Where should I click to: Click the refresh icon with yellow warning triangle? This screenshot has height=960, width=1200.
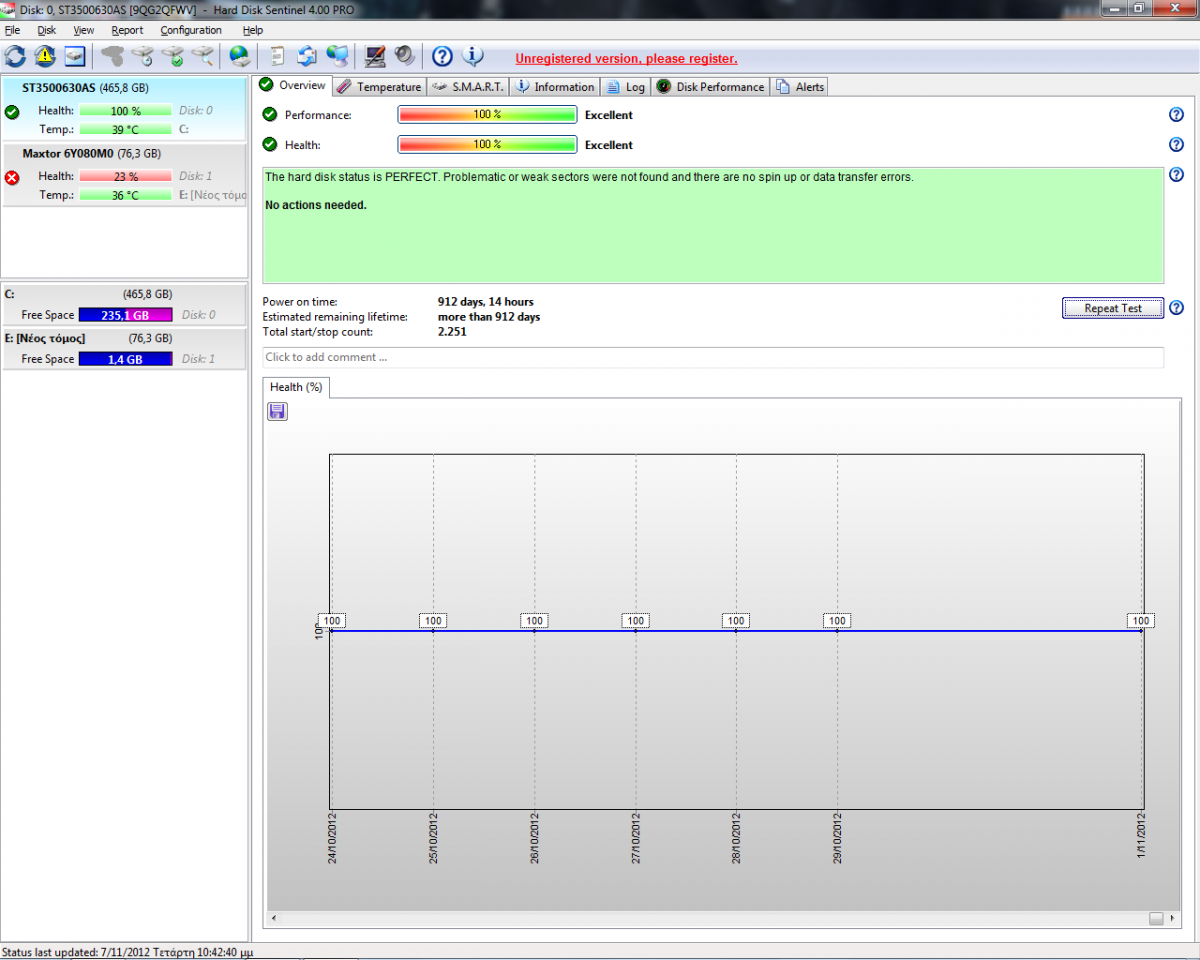point(45,56)
